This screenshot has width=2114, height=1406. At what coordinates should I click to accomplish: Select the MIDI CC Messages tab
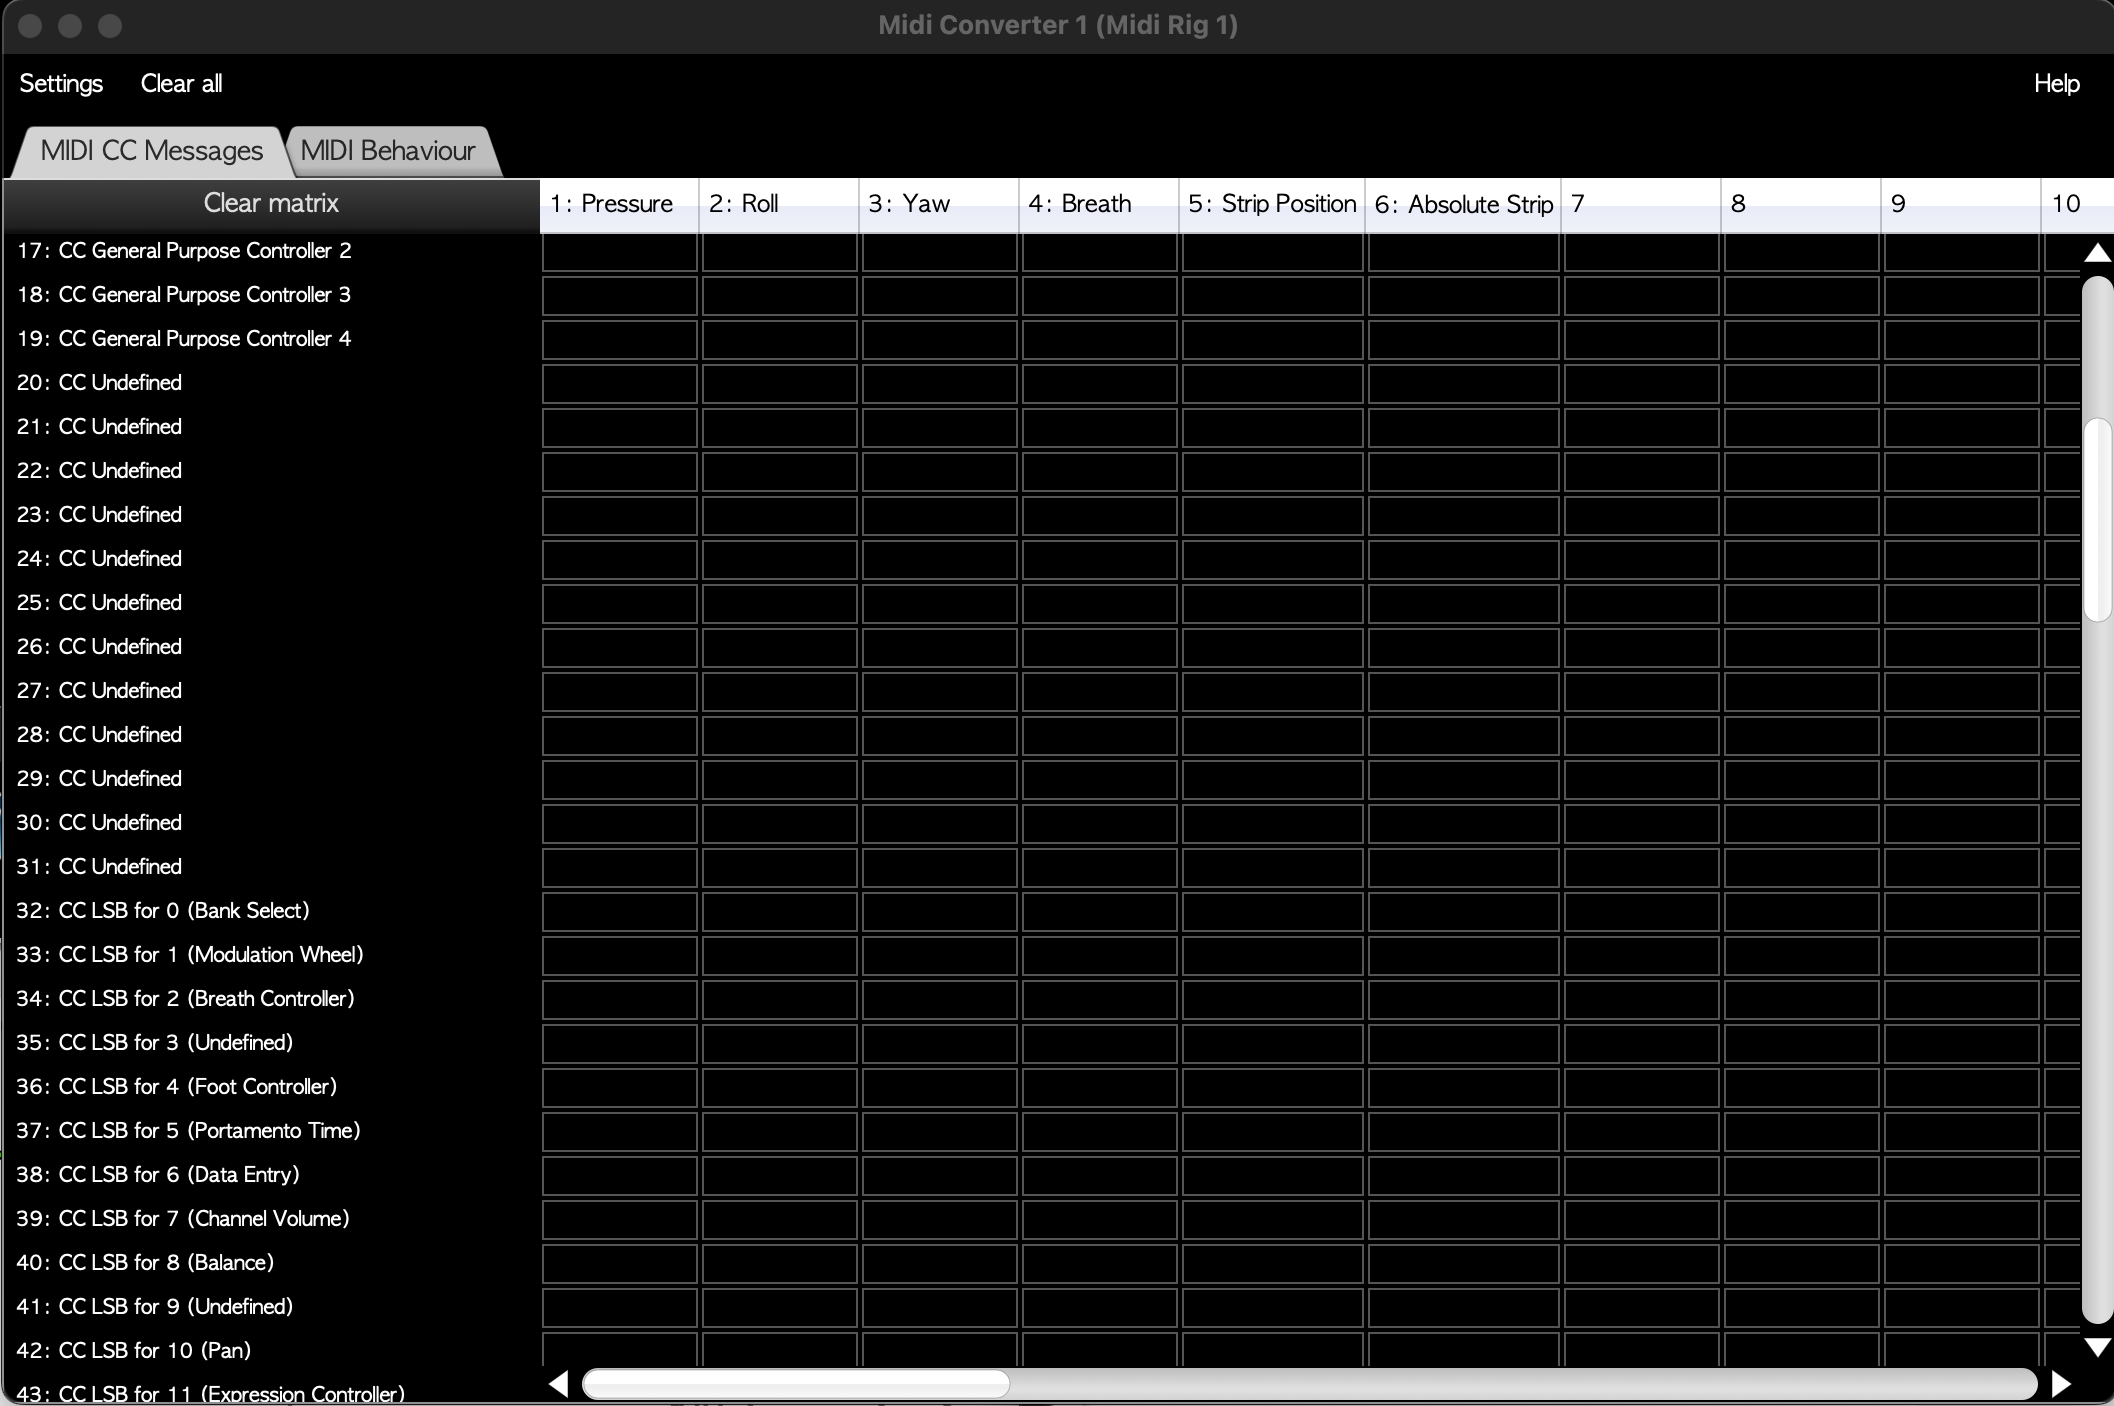click(151, 151)
